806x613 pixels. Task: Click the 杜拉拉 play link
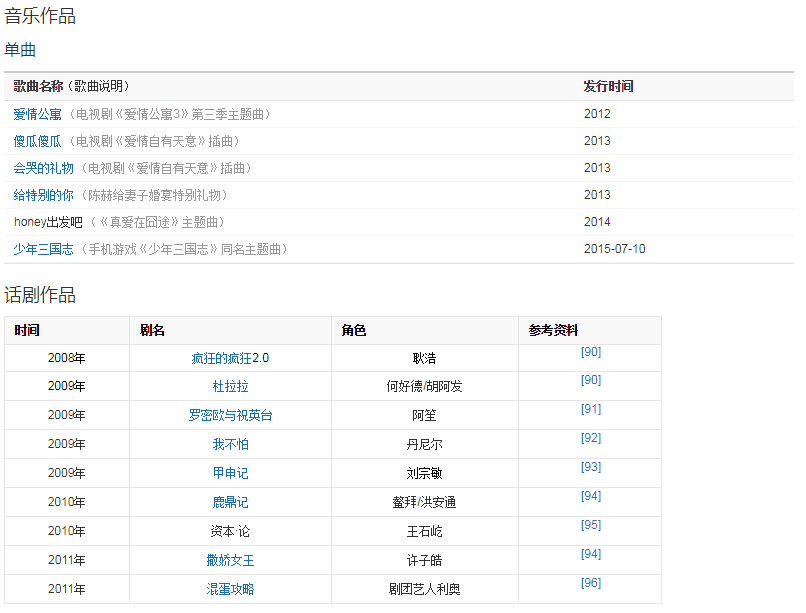tap(230, 386)
